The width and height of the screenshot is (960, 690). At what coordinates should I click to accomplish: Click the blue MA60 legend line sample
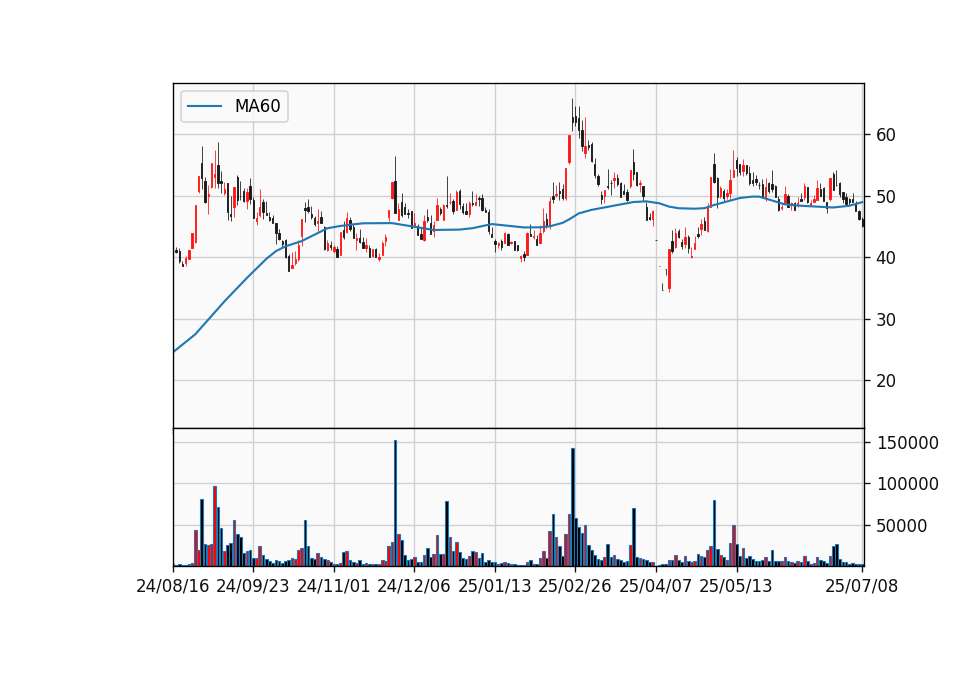(204, 106)
